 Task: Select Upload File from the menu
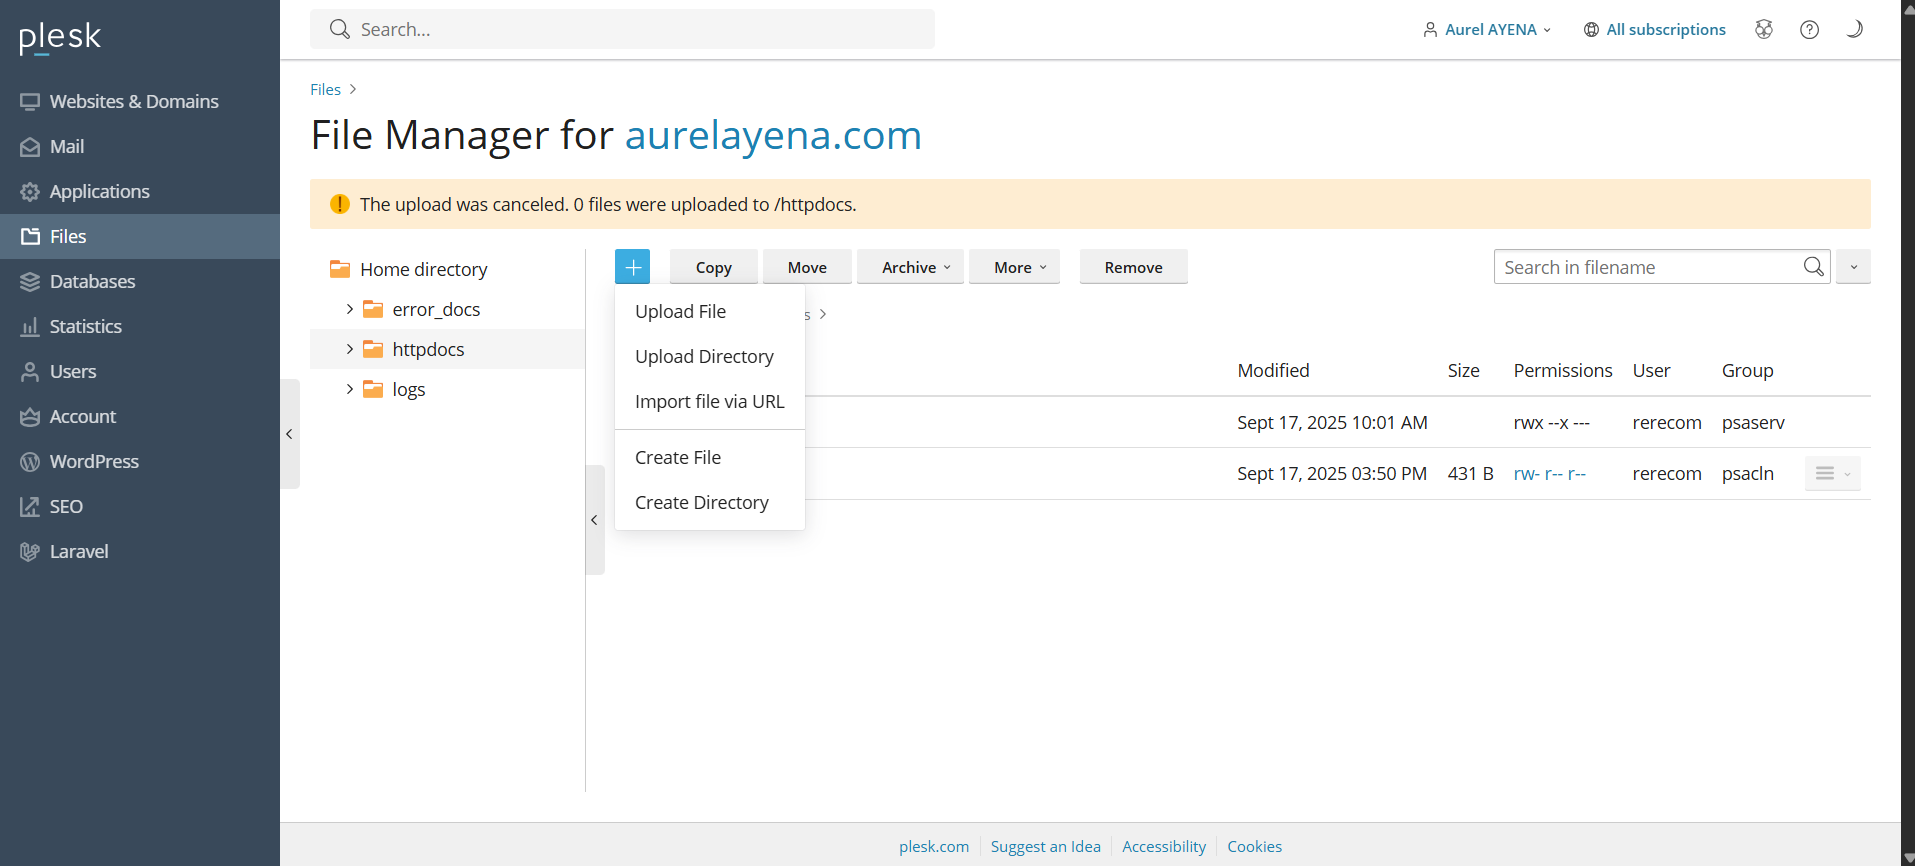click(680, 312)
